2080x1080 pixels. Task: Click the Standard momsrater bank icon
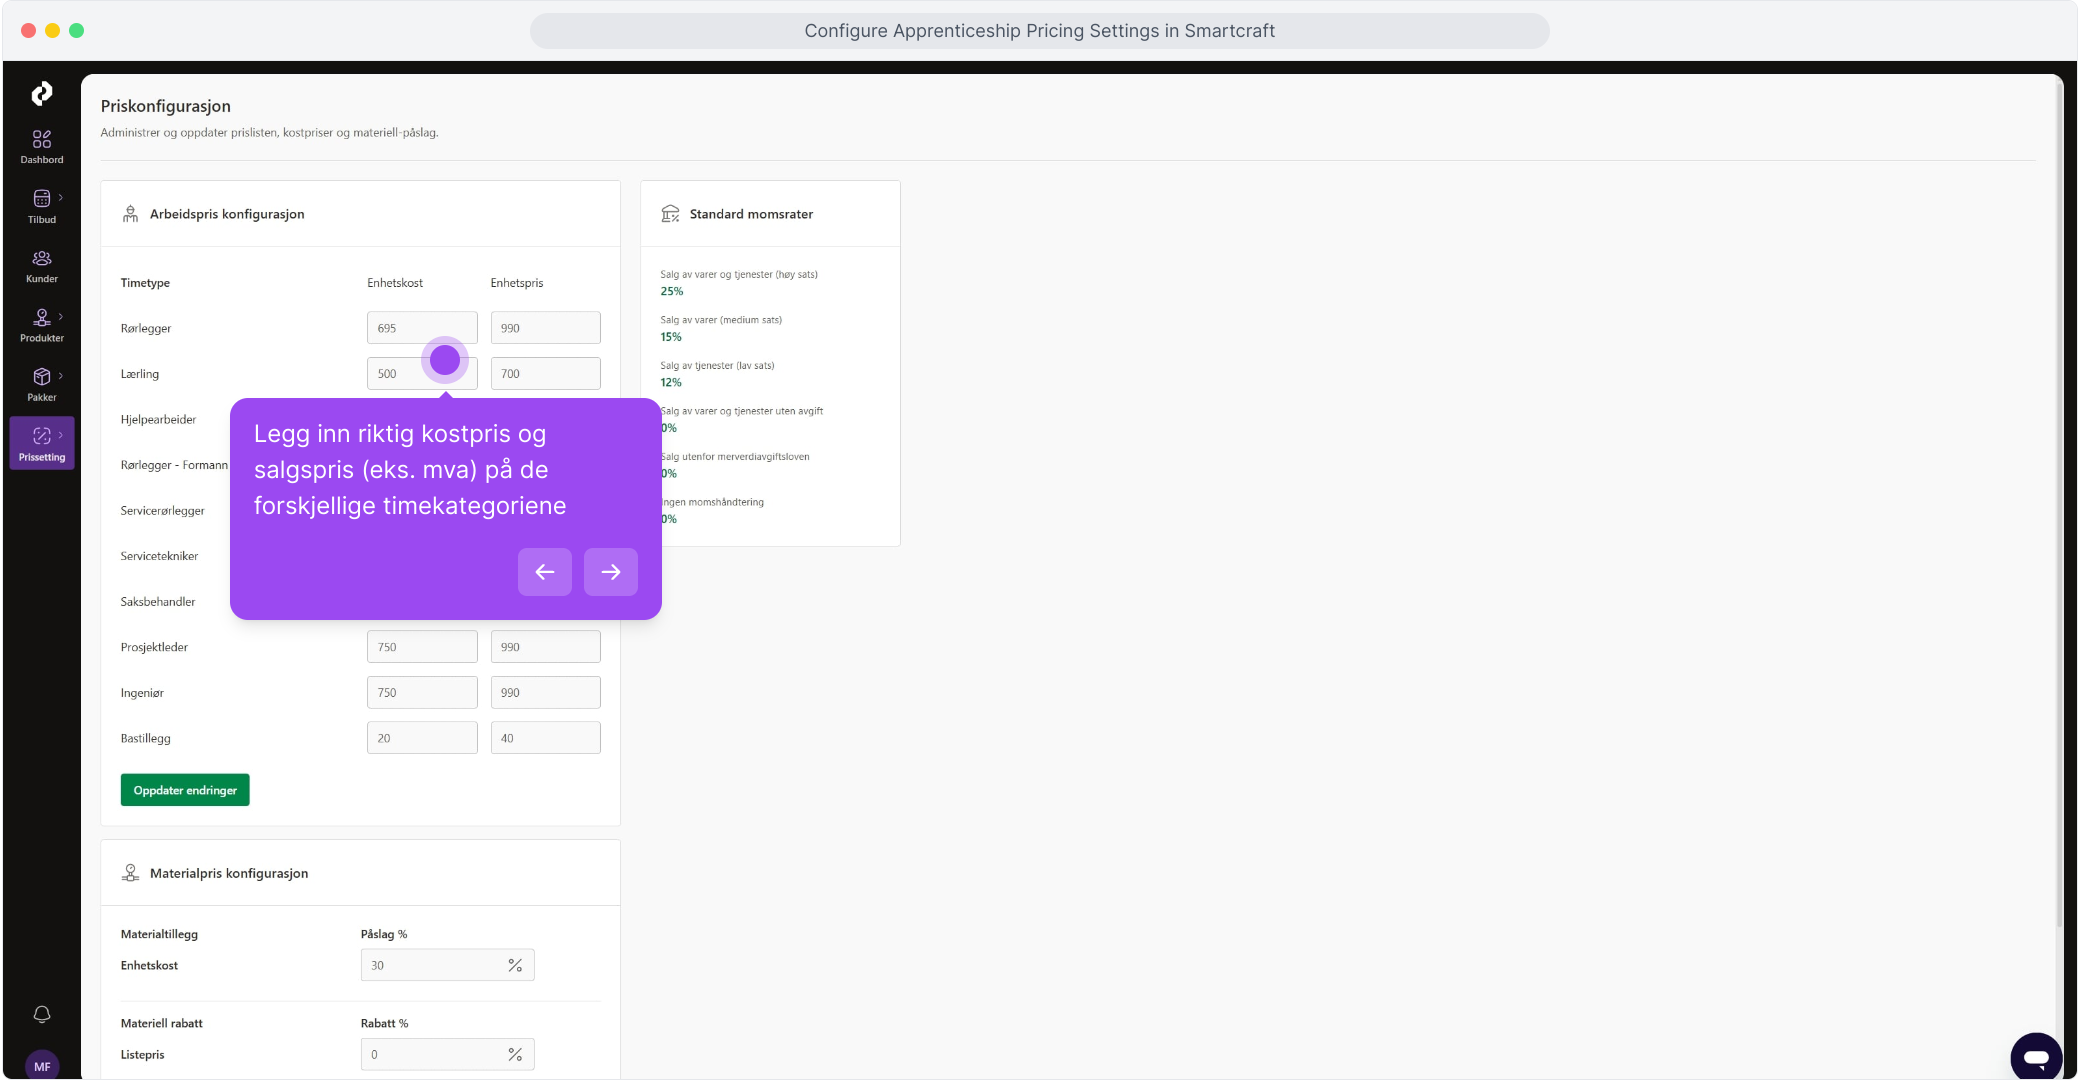coord(670,214)
